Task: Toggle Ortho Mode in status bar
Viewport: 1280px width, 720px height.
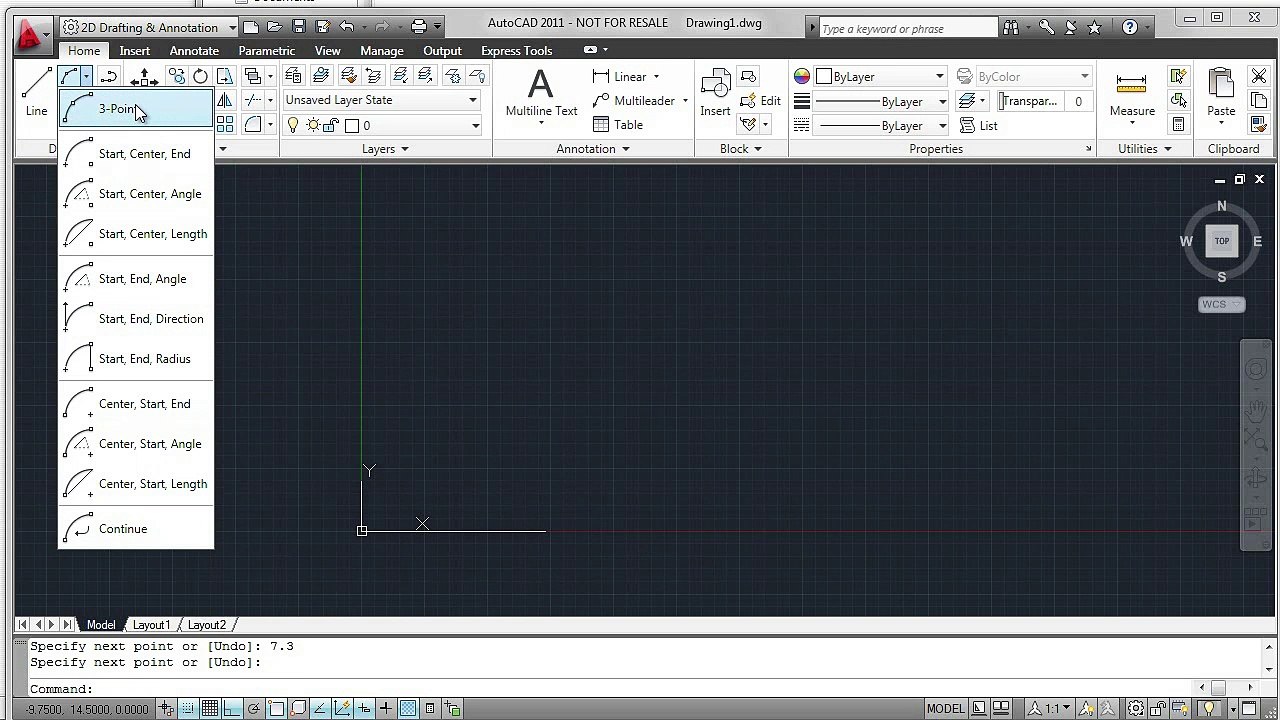Action: click(x=232, y=709)
